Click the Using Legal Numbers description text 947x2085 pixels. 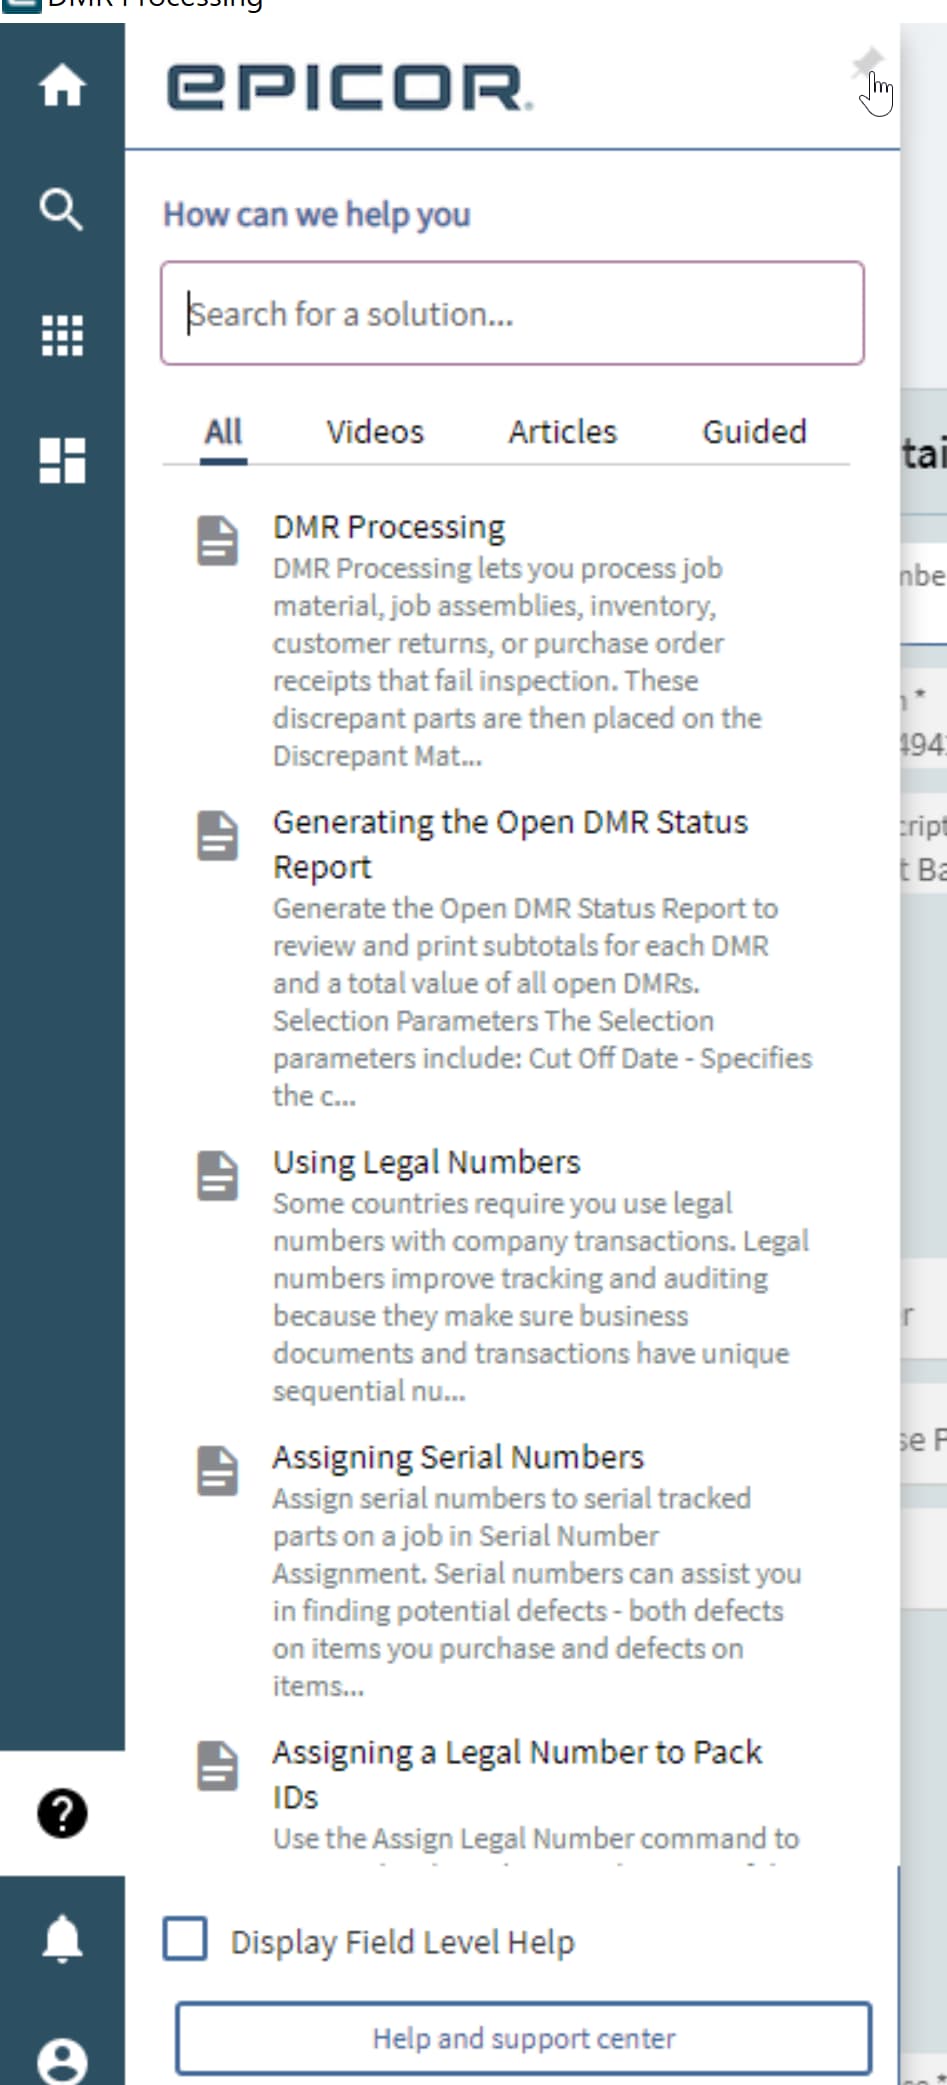[541, 1297]
